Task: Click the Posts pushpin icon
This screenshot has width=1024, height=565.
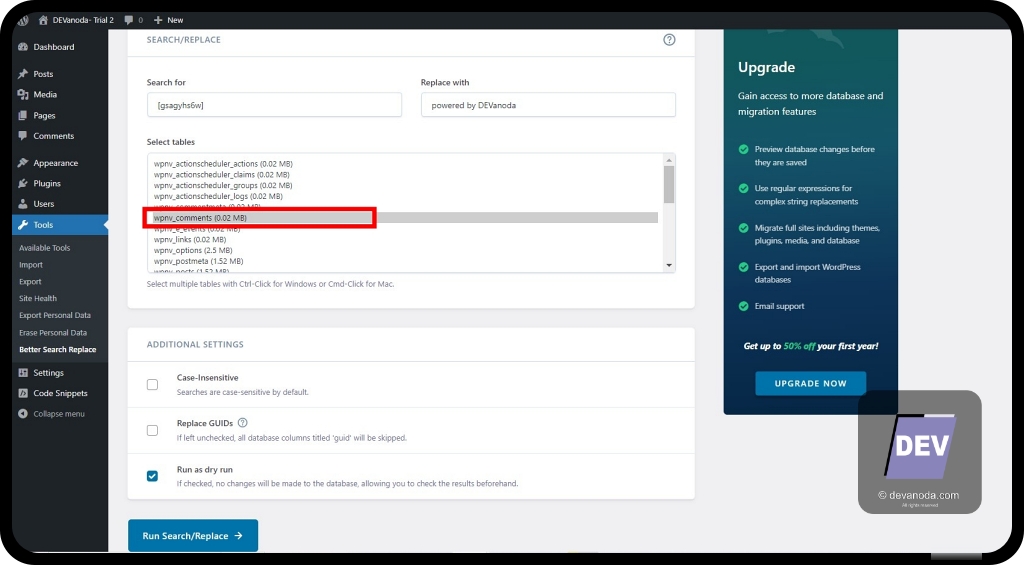Action: pos(23,74)
